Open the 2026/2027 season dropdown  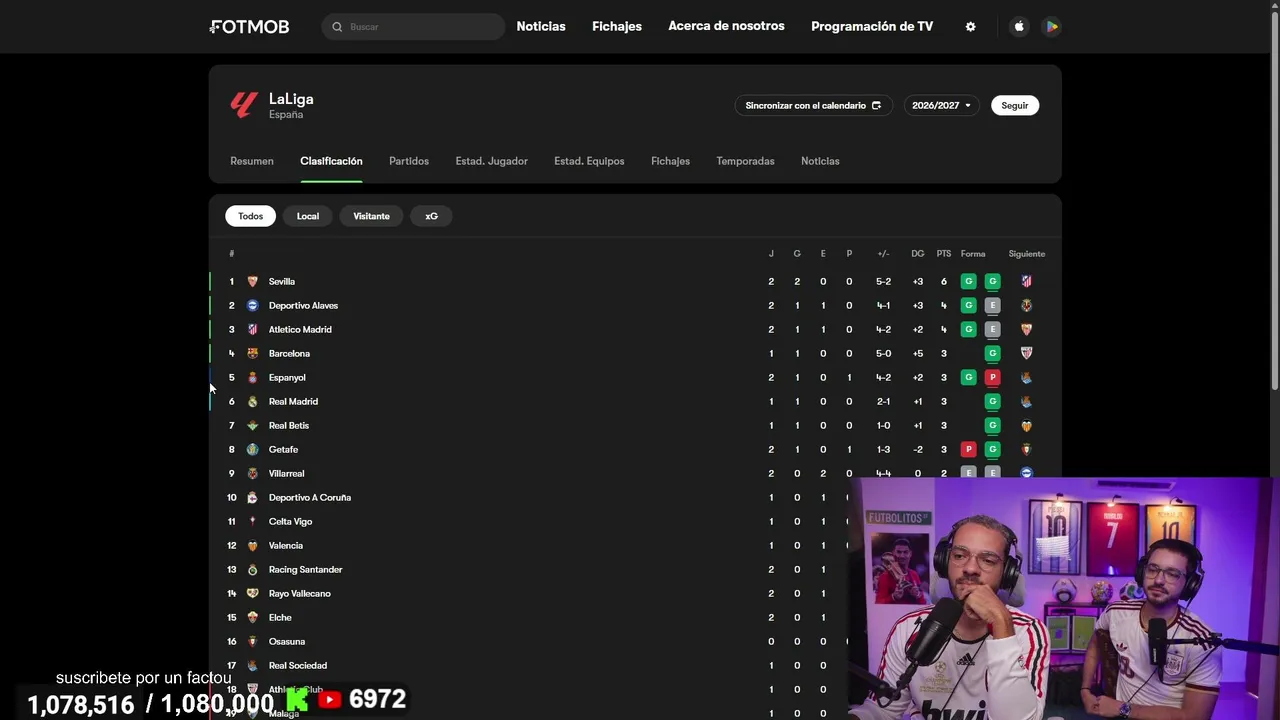point(941,105)
